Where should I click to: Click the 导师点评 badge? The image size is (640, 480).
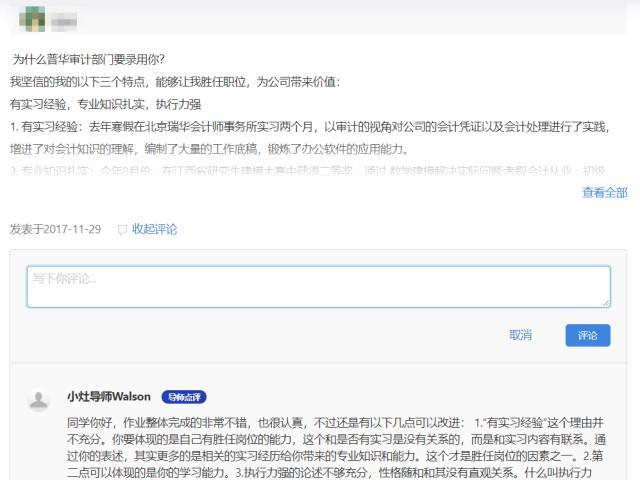(x=184, y=397)
